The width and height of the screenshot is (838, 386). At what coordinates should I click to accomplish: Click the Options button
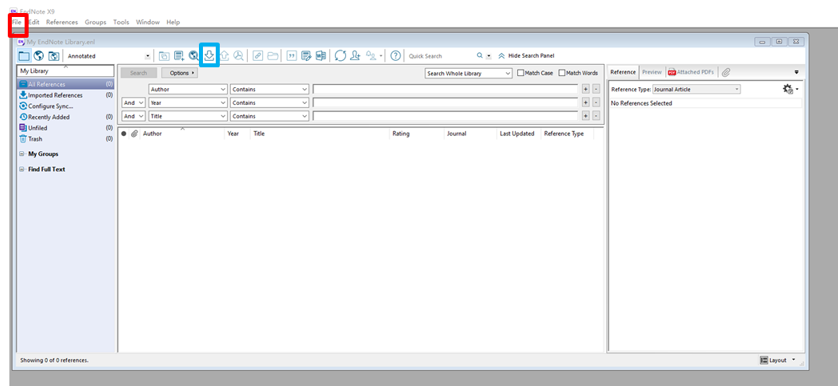[180, 73]
